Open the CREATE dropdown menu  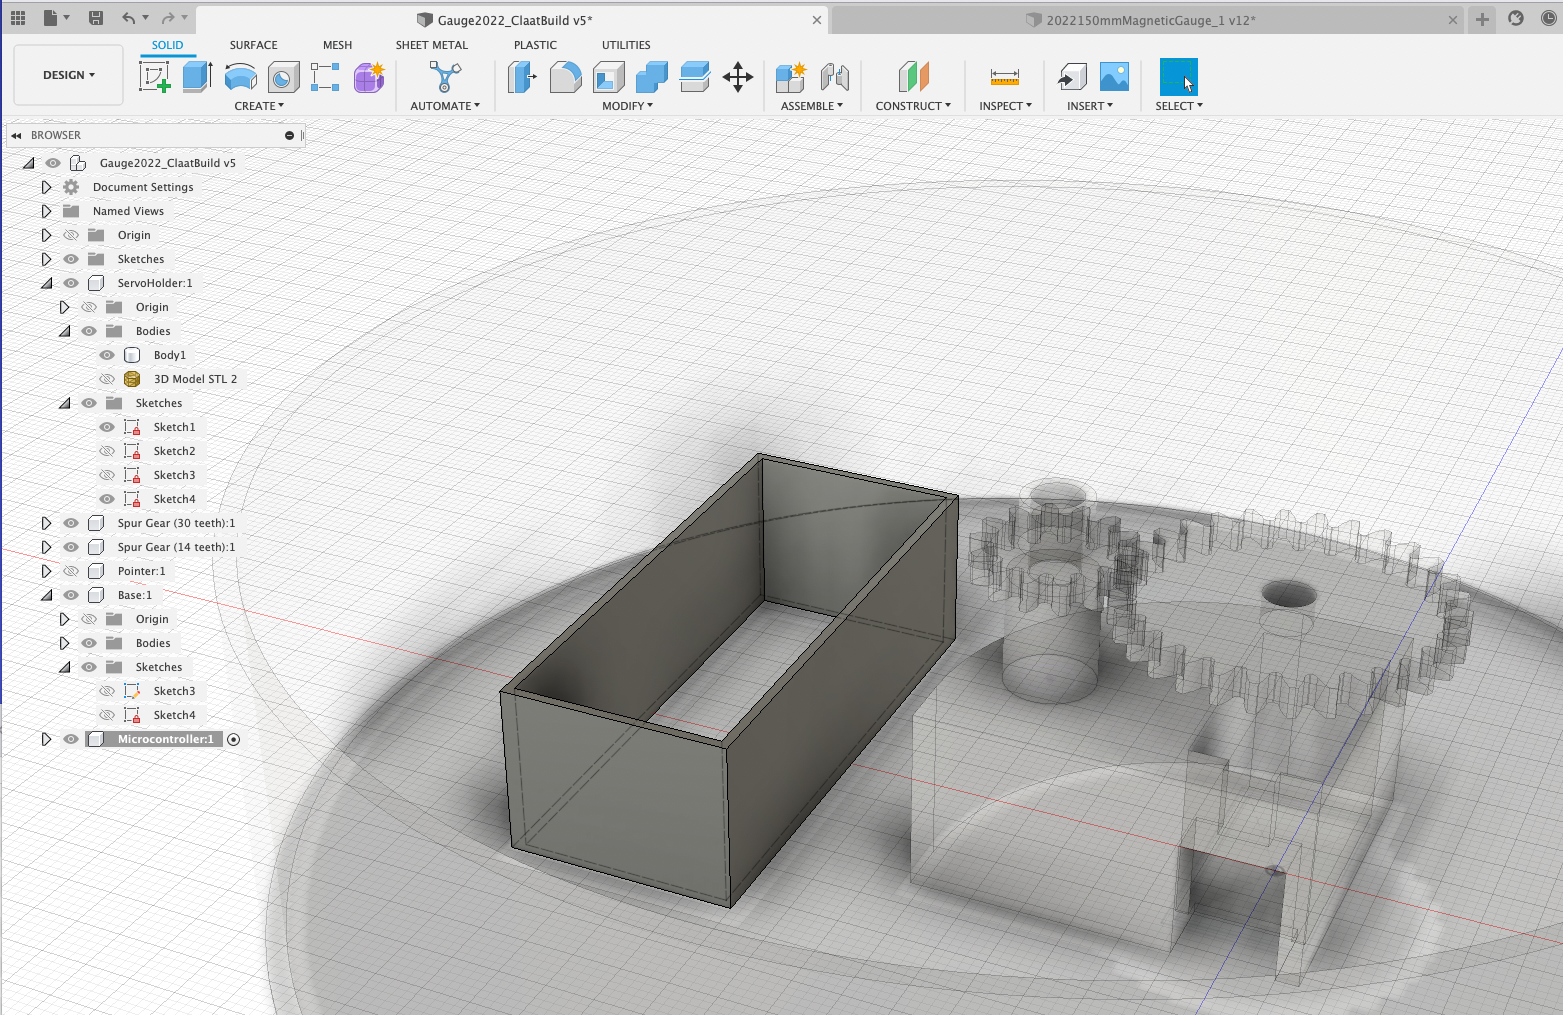click(x=259, y=106)
